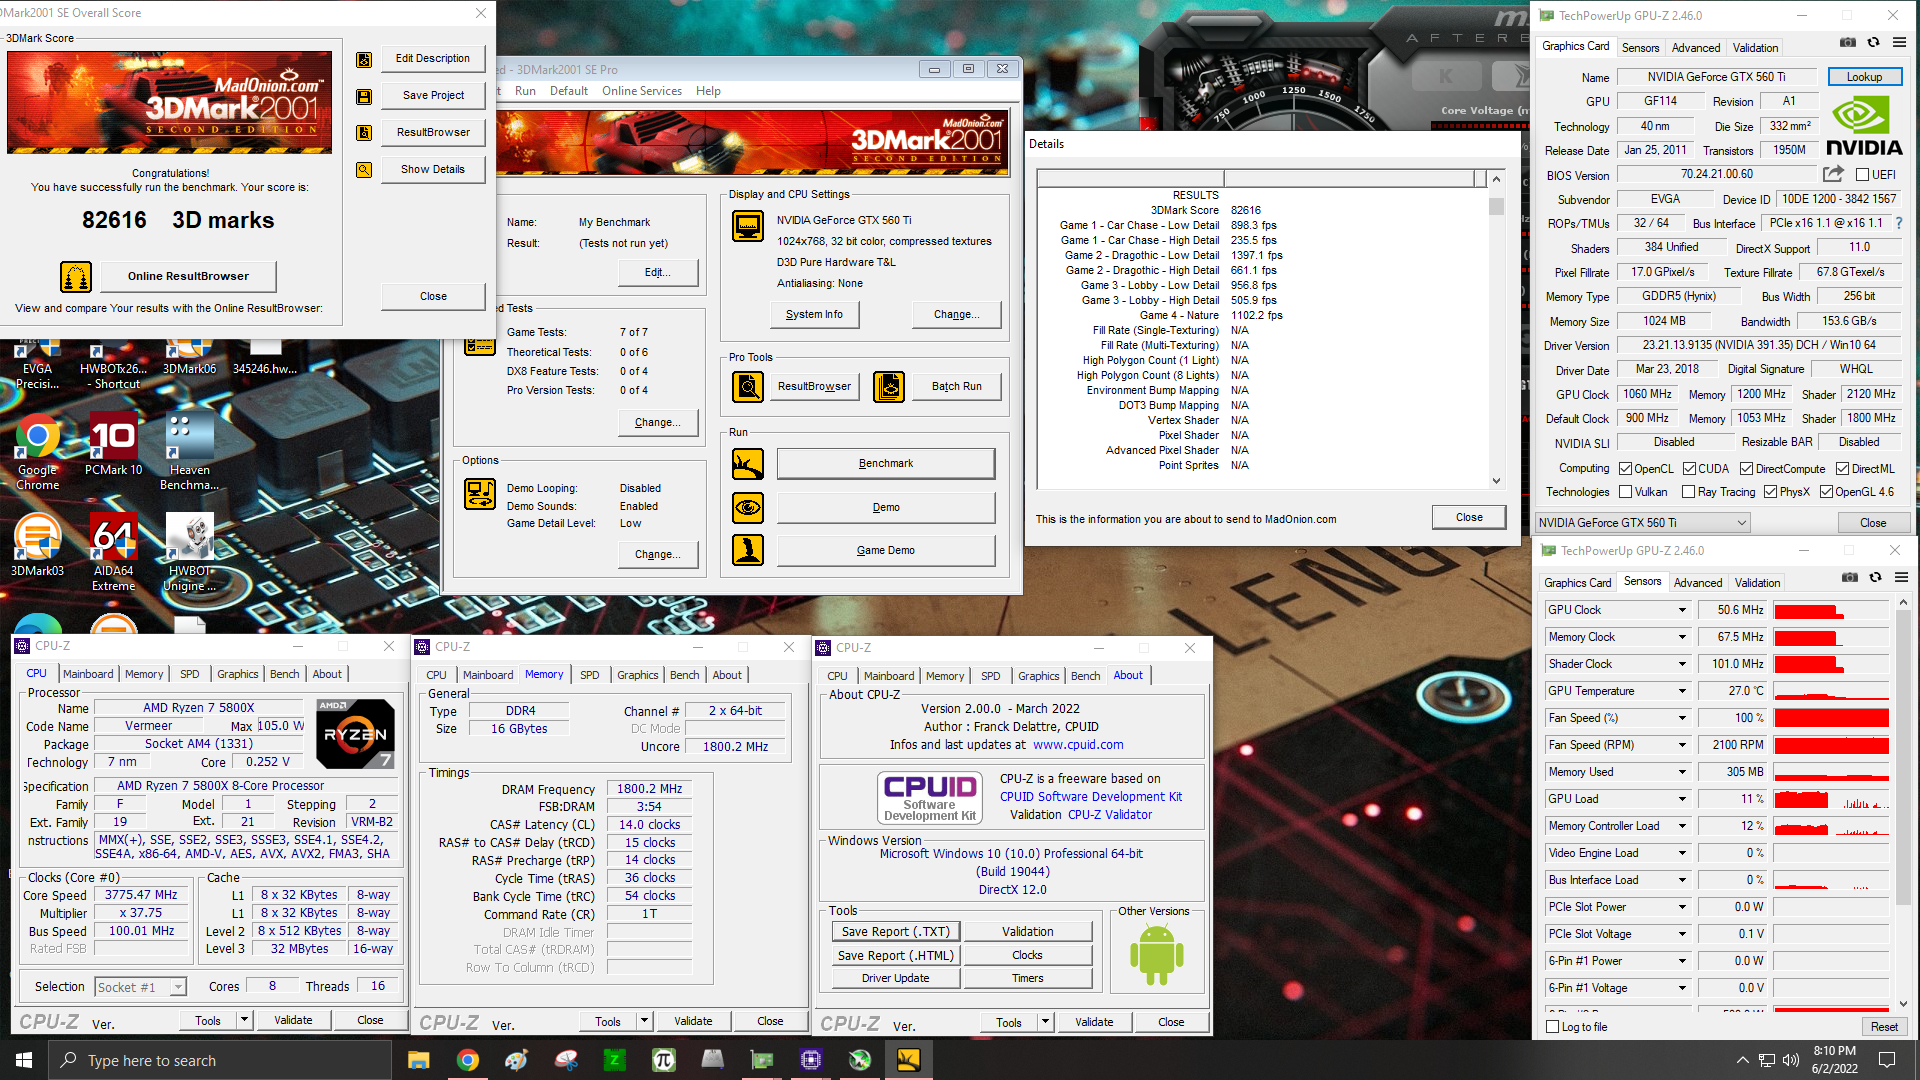The width and height of the screenshot is (1920, 1080).
Task: Click the Game Demo icon
Action: 748,550
